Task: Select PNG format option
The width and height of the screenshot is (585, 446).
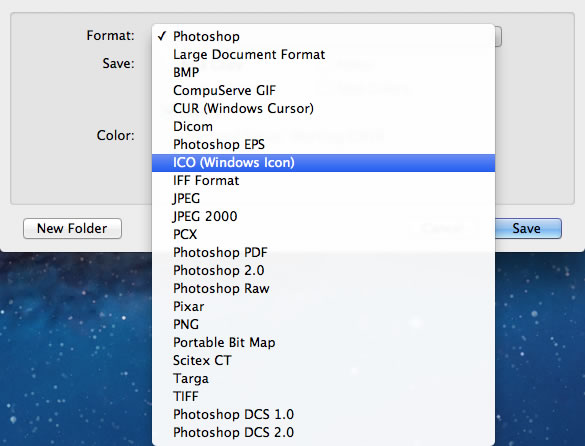Action: coord(323,324)
